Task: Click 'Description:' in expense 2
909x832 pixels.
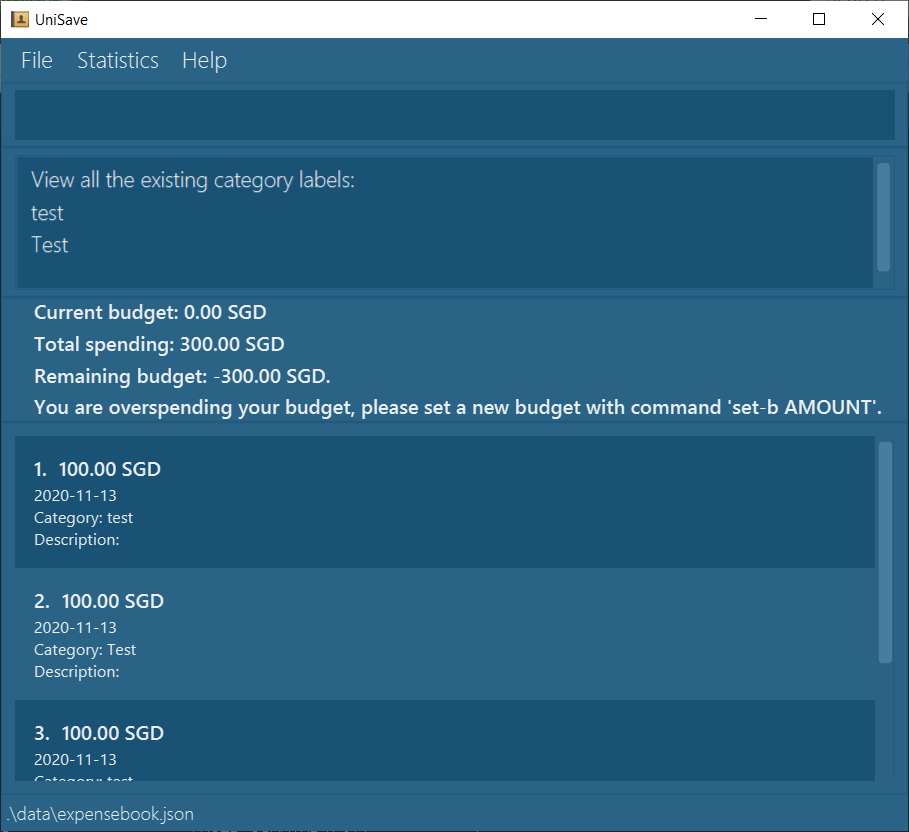Action: coord(77,672)
